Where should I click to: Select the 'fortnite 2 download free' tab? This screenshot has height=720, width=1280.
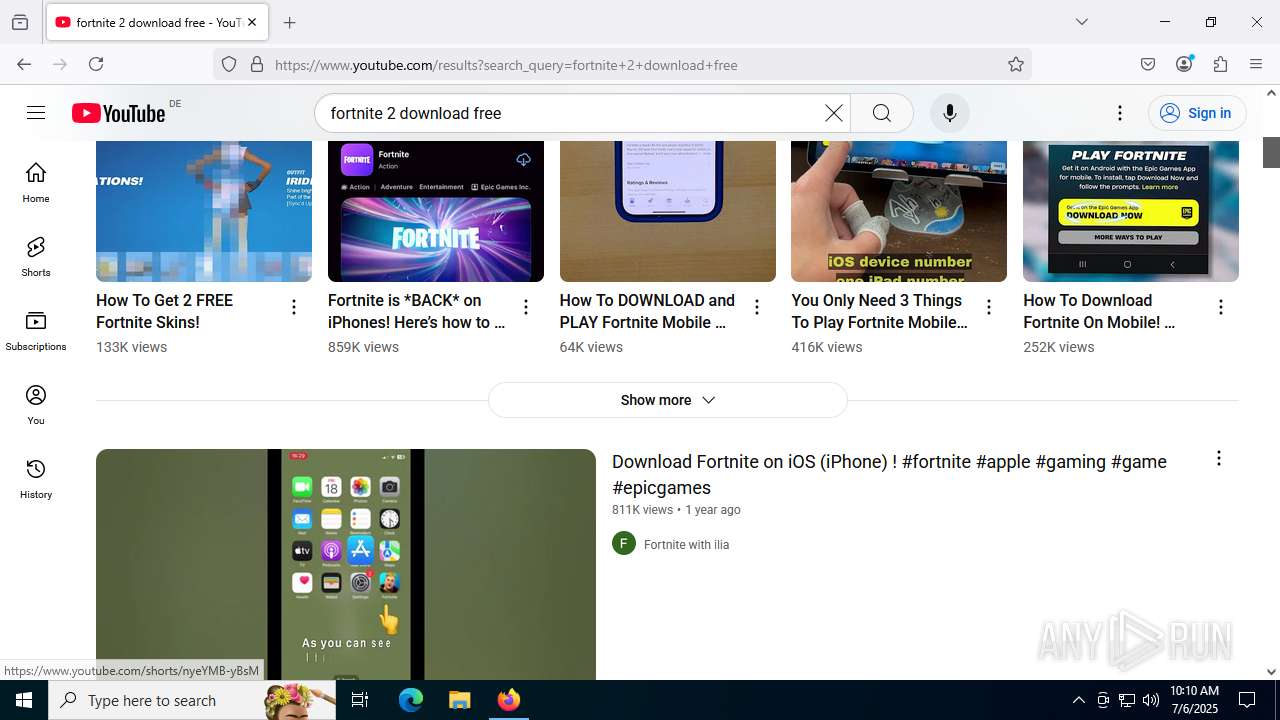(x=157, y=22)
